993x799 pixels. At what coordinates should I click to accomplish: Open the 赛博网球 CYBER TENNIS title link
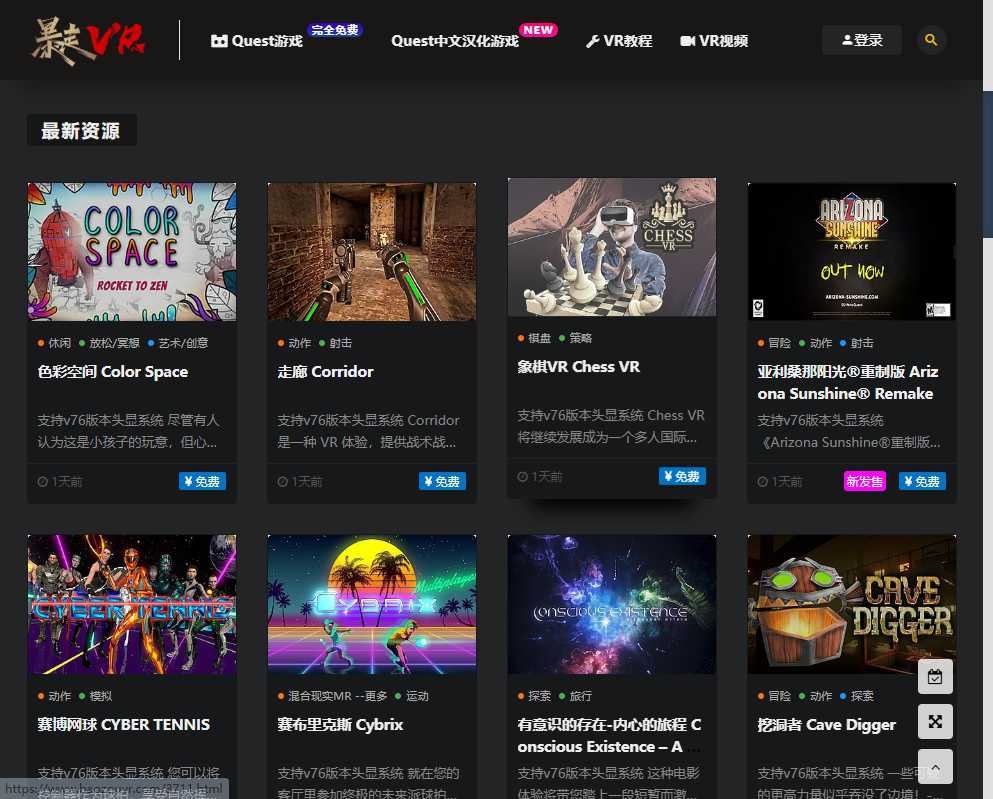click(123, 724)
